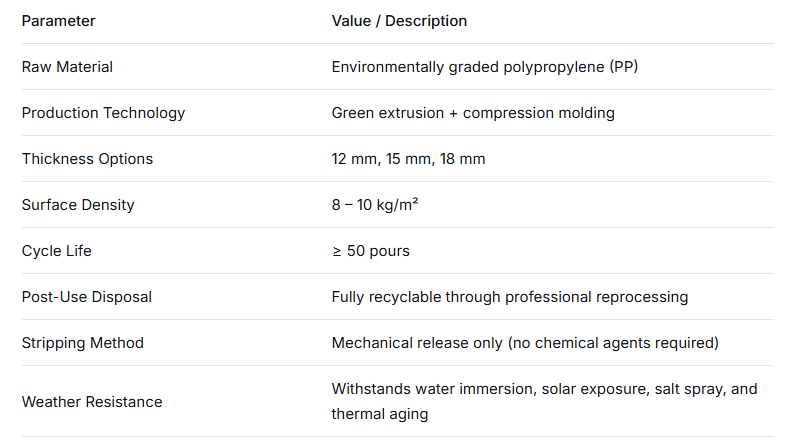This screenshot has width=802, height=446.
Task: Select the Raw Material row label
Action: click(x=67, y=67)
